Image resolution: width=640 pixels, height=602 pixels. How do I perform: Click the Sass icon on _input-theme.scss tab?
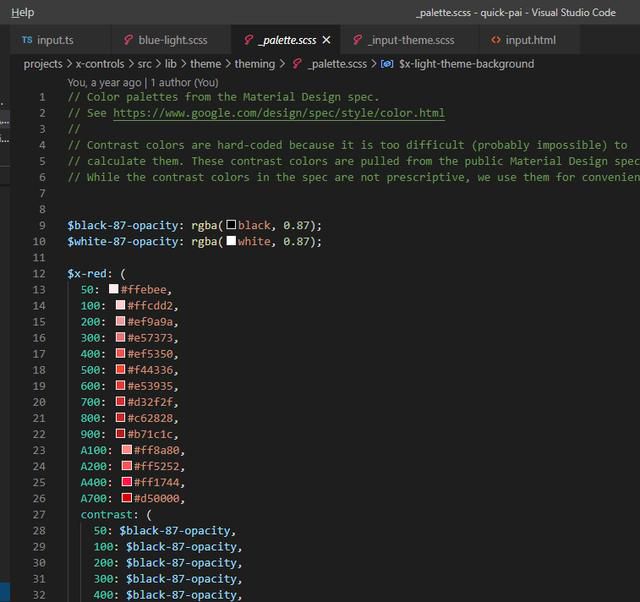coord(357,40)
